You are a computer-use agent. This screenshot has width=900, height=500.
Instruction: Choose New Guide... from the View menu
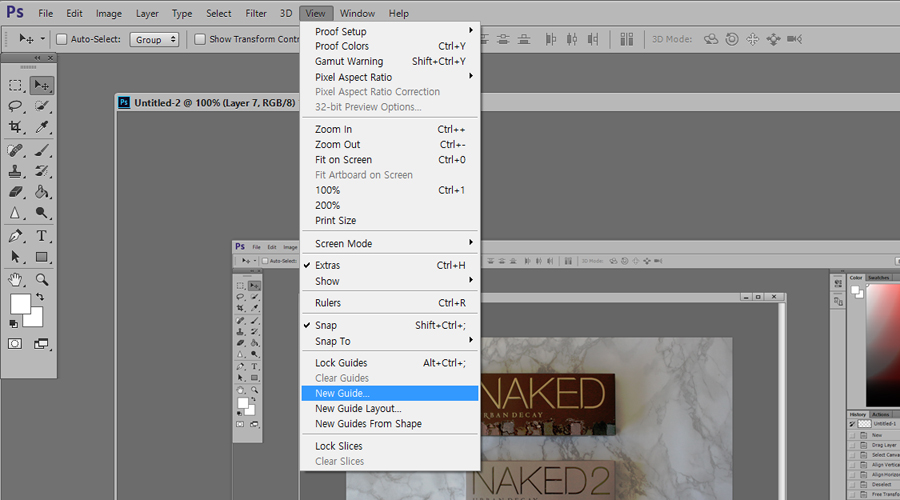point(342,393)
